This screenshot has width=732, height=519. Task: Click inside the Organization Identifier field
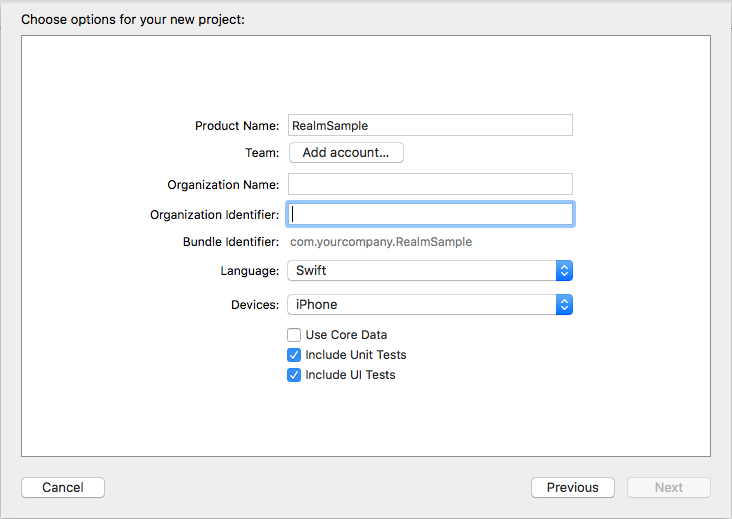click(x=430, y=214)
